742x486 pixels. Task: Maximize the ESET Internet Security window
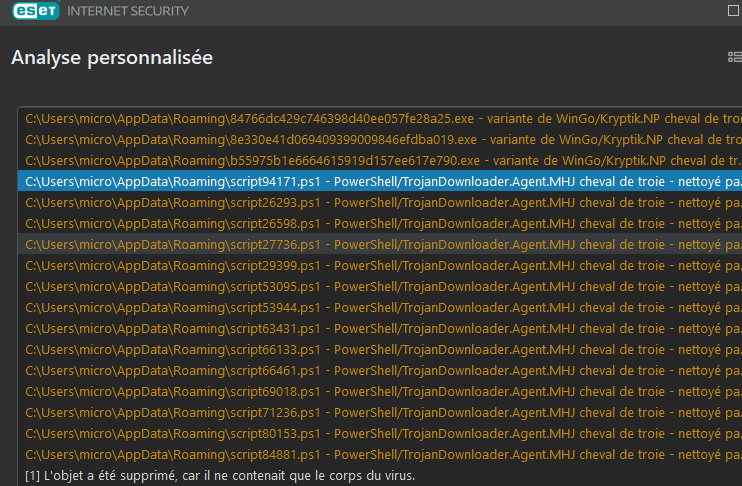pyautogui.click(x=733, y=10)
